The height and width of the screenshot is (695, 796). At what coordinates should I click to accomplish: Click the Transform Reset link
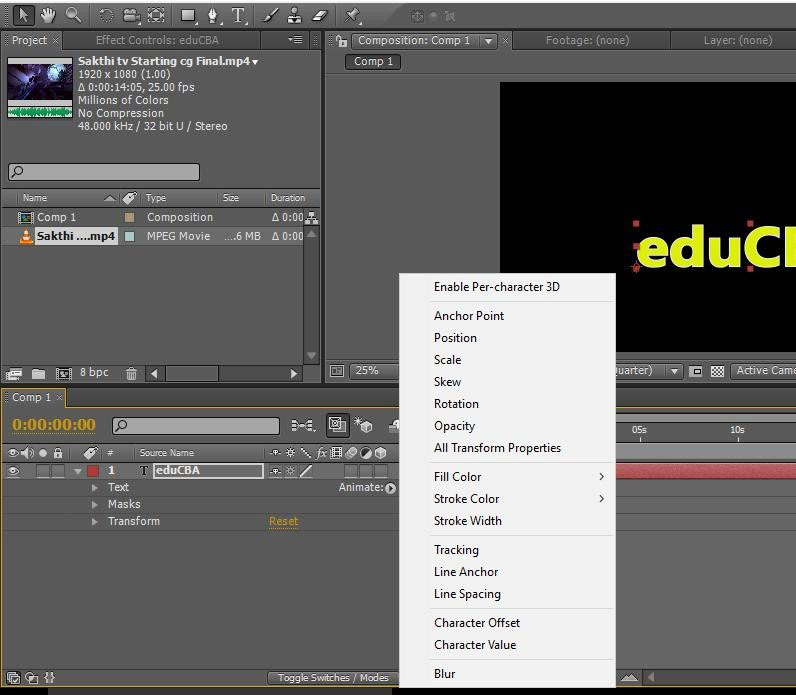click(283, 521)
